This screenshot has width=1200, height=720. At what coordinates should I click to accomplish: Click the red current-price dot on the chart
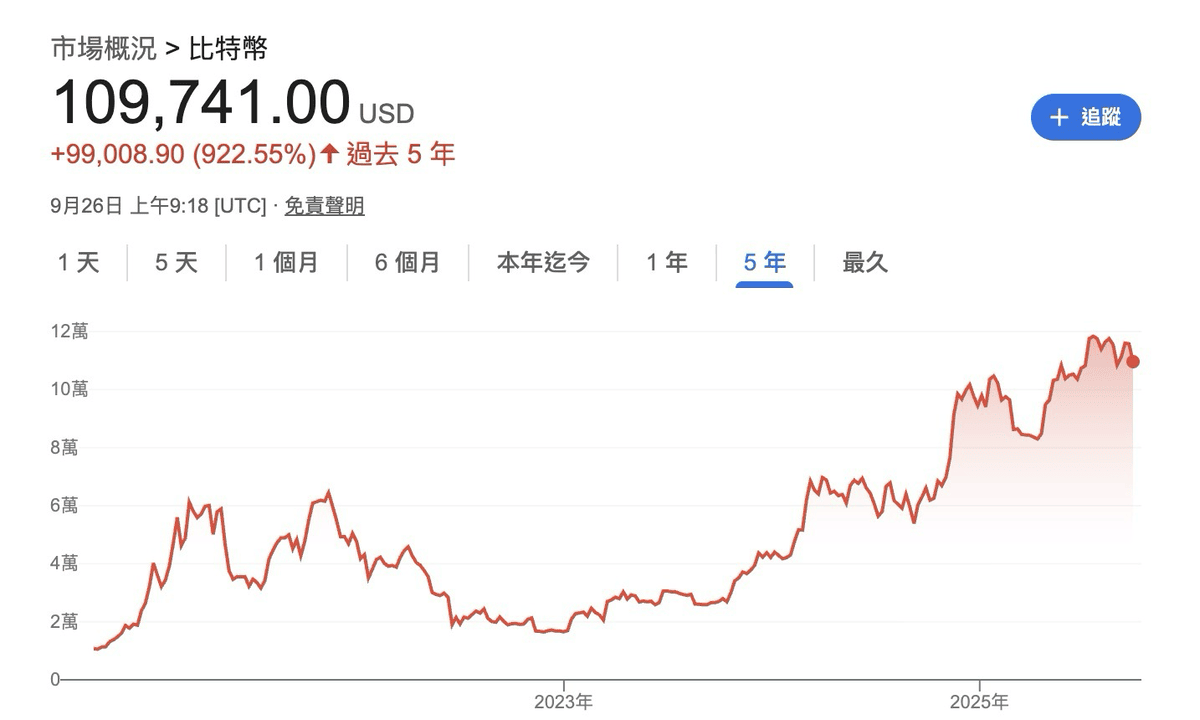1131,363
